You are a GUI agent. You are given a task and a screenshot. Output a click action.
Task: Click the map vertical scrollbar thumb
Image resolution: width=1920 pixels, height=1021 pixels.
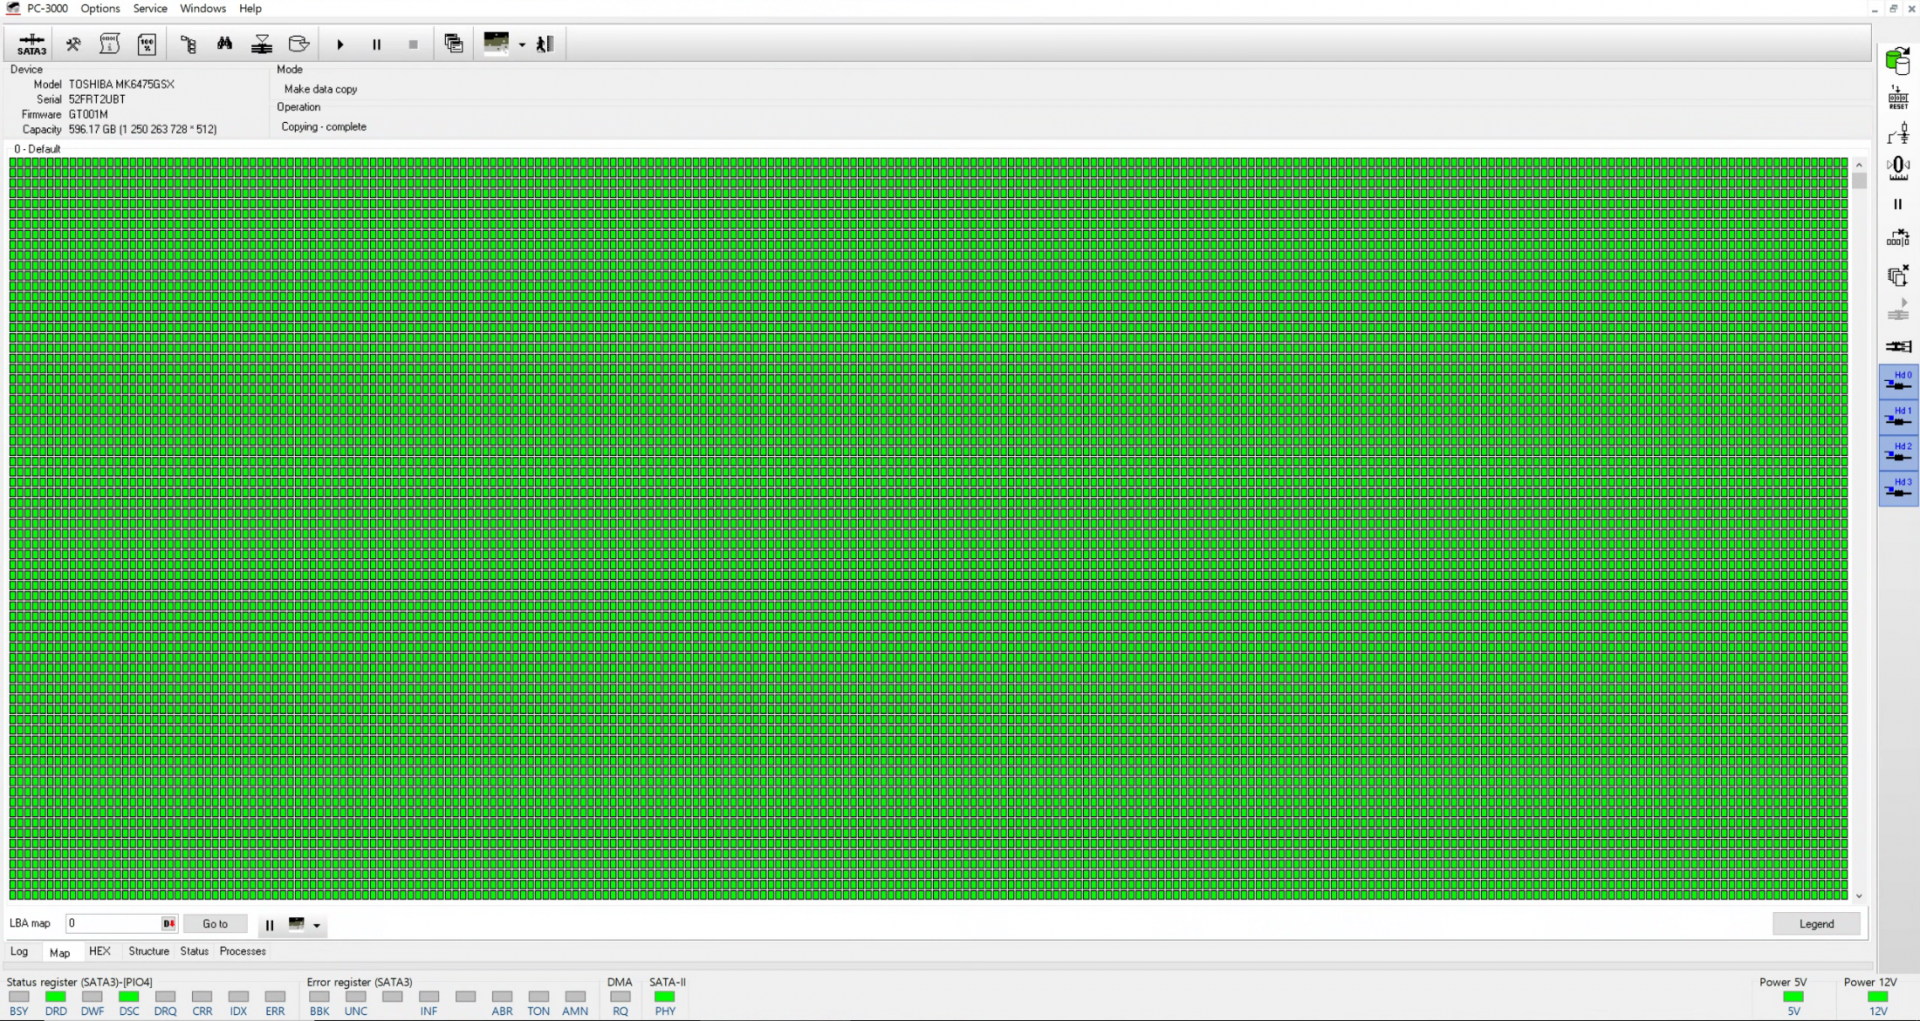click(x=1859, y=181)
